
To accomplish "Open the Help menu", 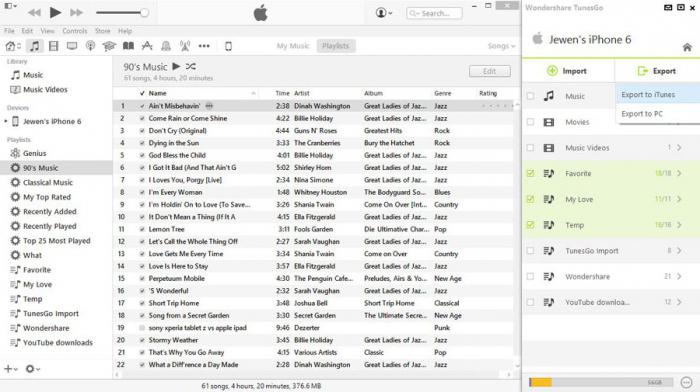I will pos(125,31).
